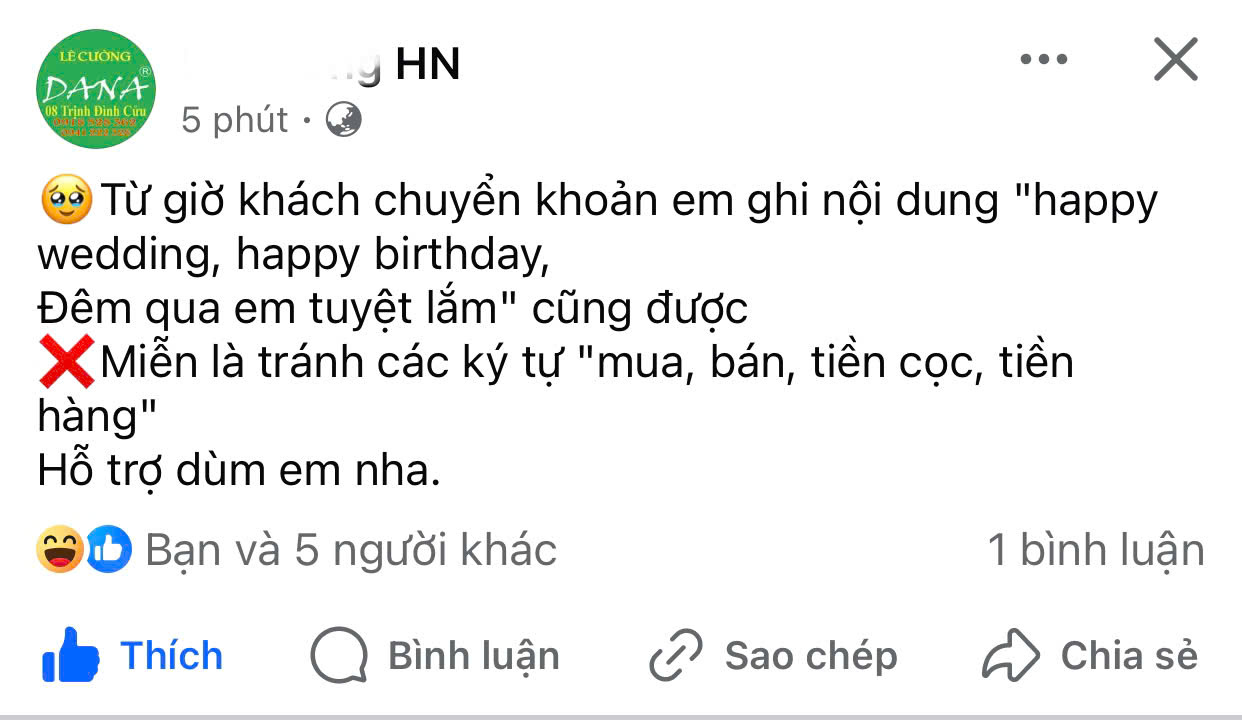Close the post with the X button
This screenshot has height=720, width=1242.
1175,60
